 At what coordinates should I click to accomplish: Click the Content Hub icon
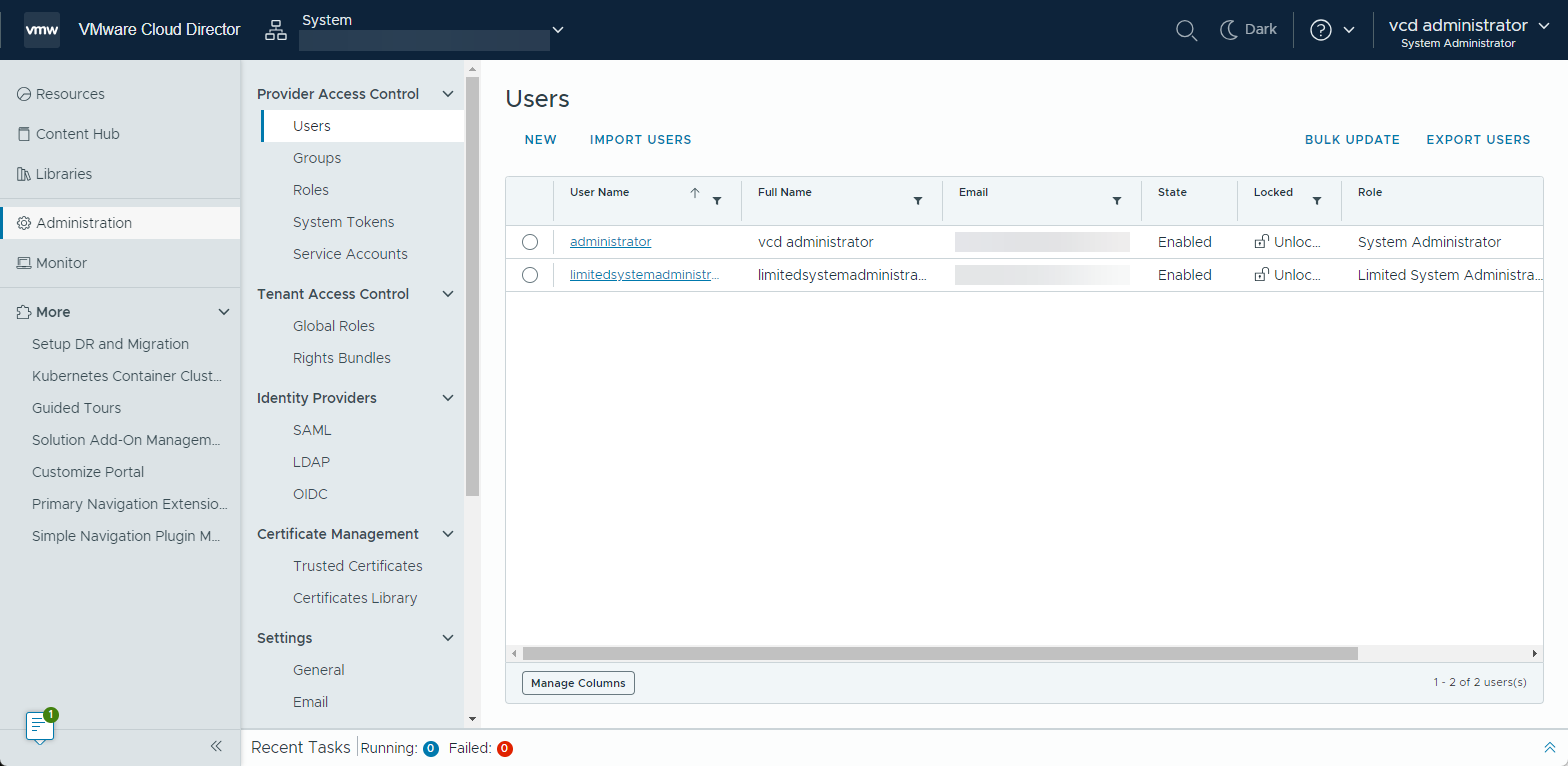(x=24, y=134)
